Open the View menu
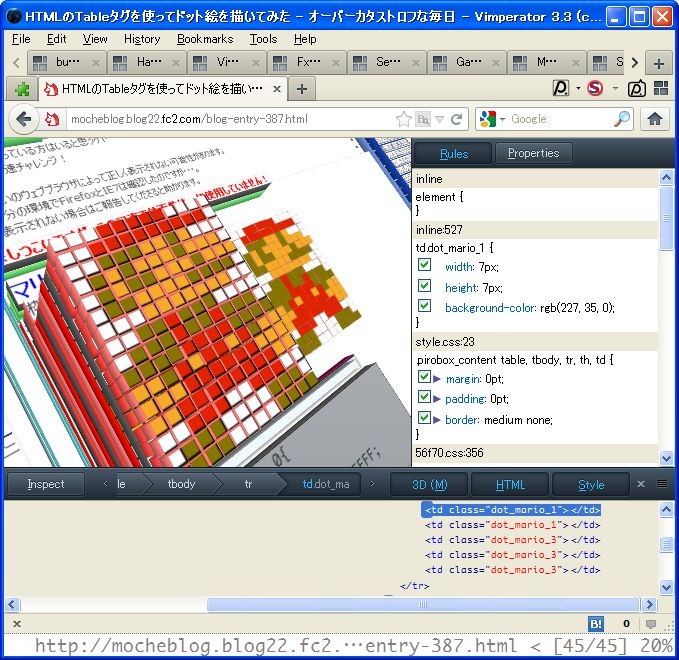Screen dimensions: 679x660 pyautogui.click(x=95, y=39)
